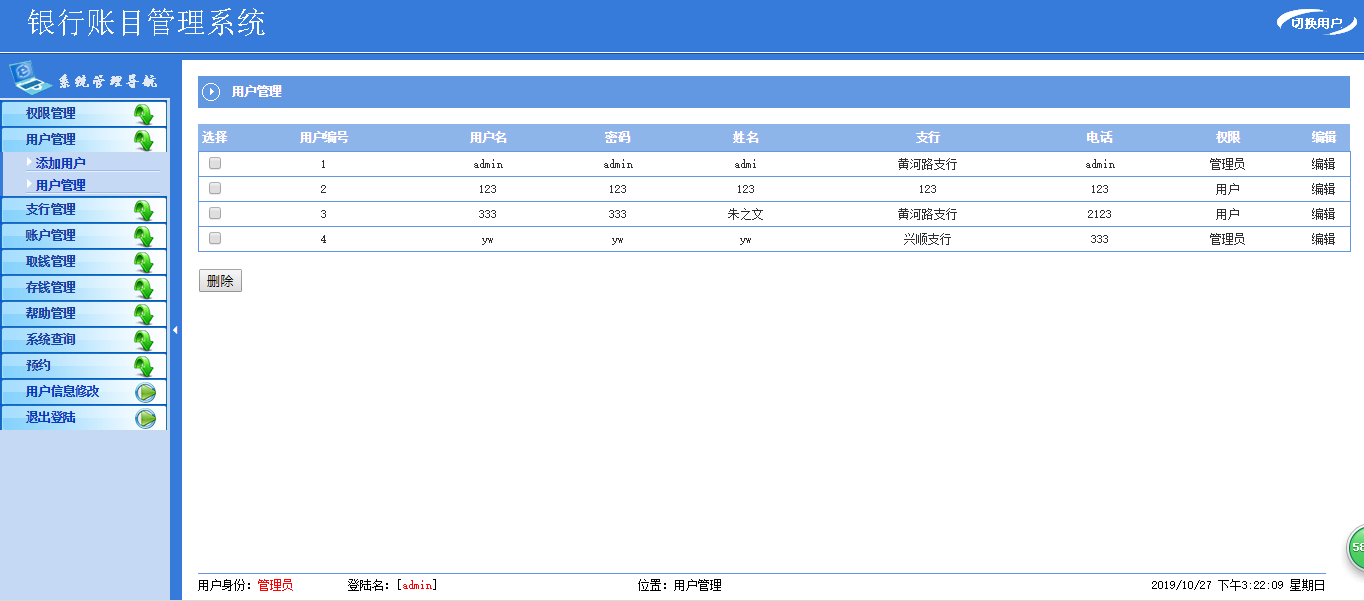The width and height of the screenshot is (1364, 601).
Task: Click play icon beside 用户信息修改
Action: (146, 392)
